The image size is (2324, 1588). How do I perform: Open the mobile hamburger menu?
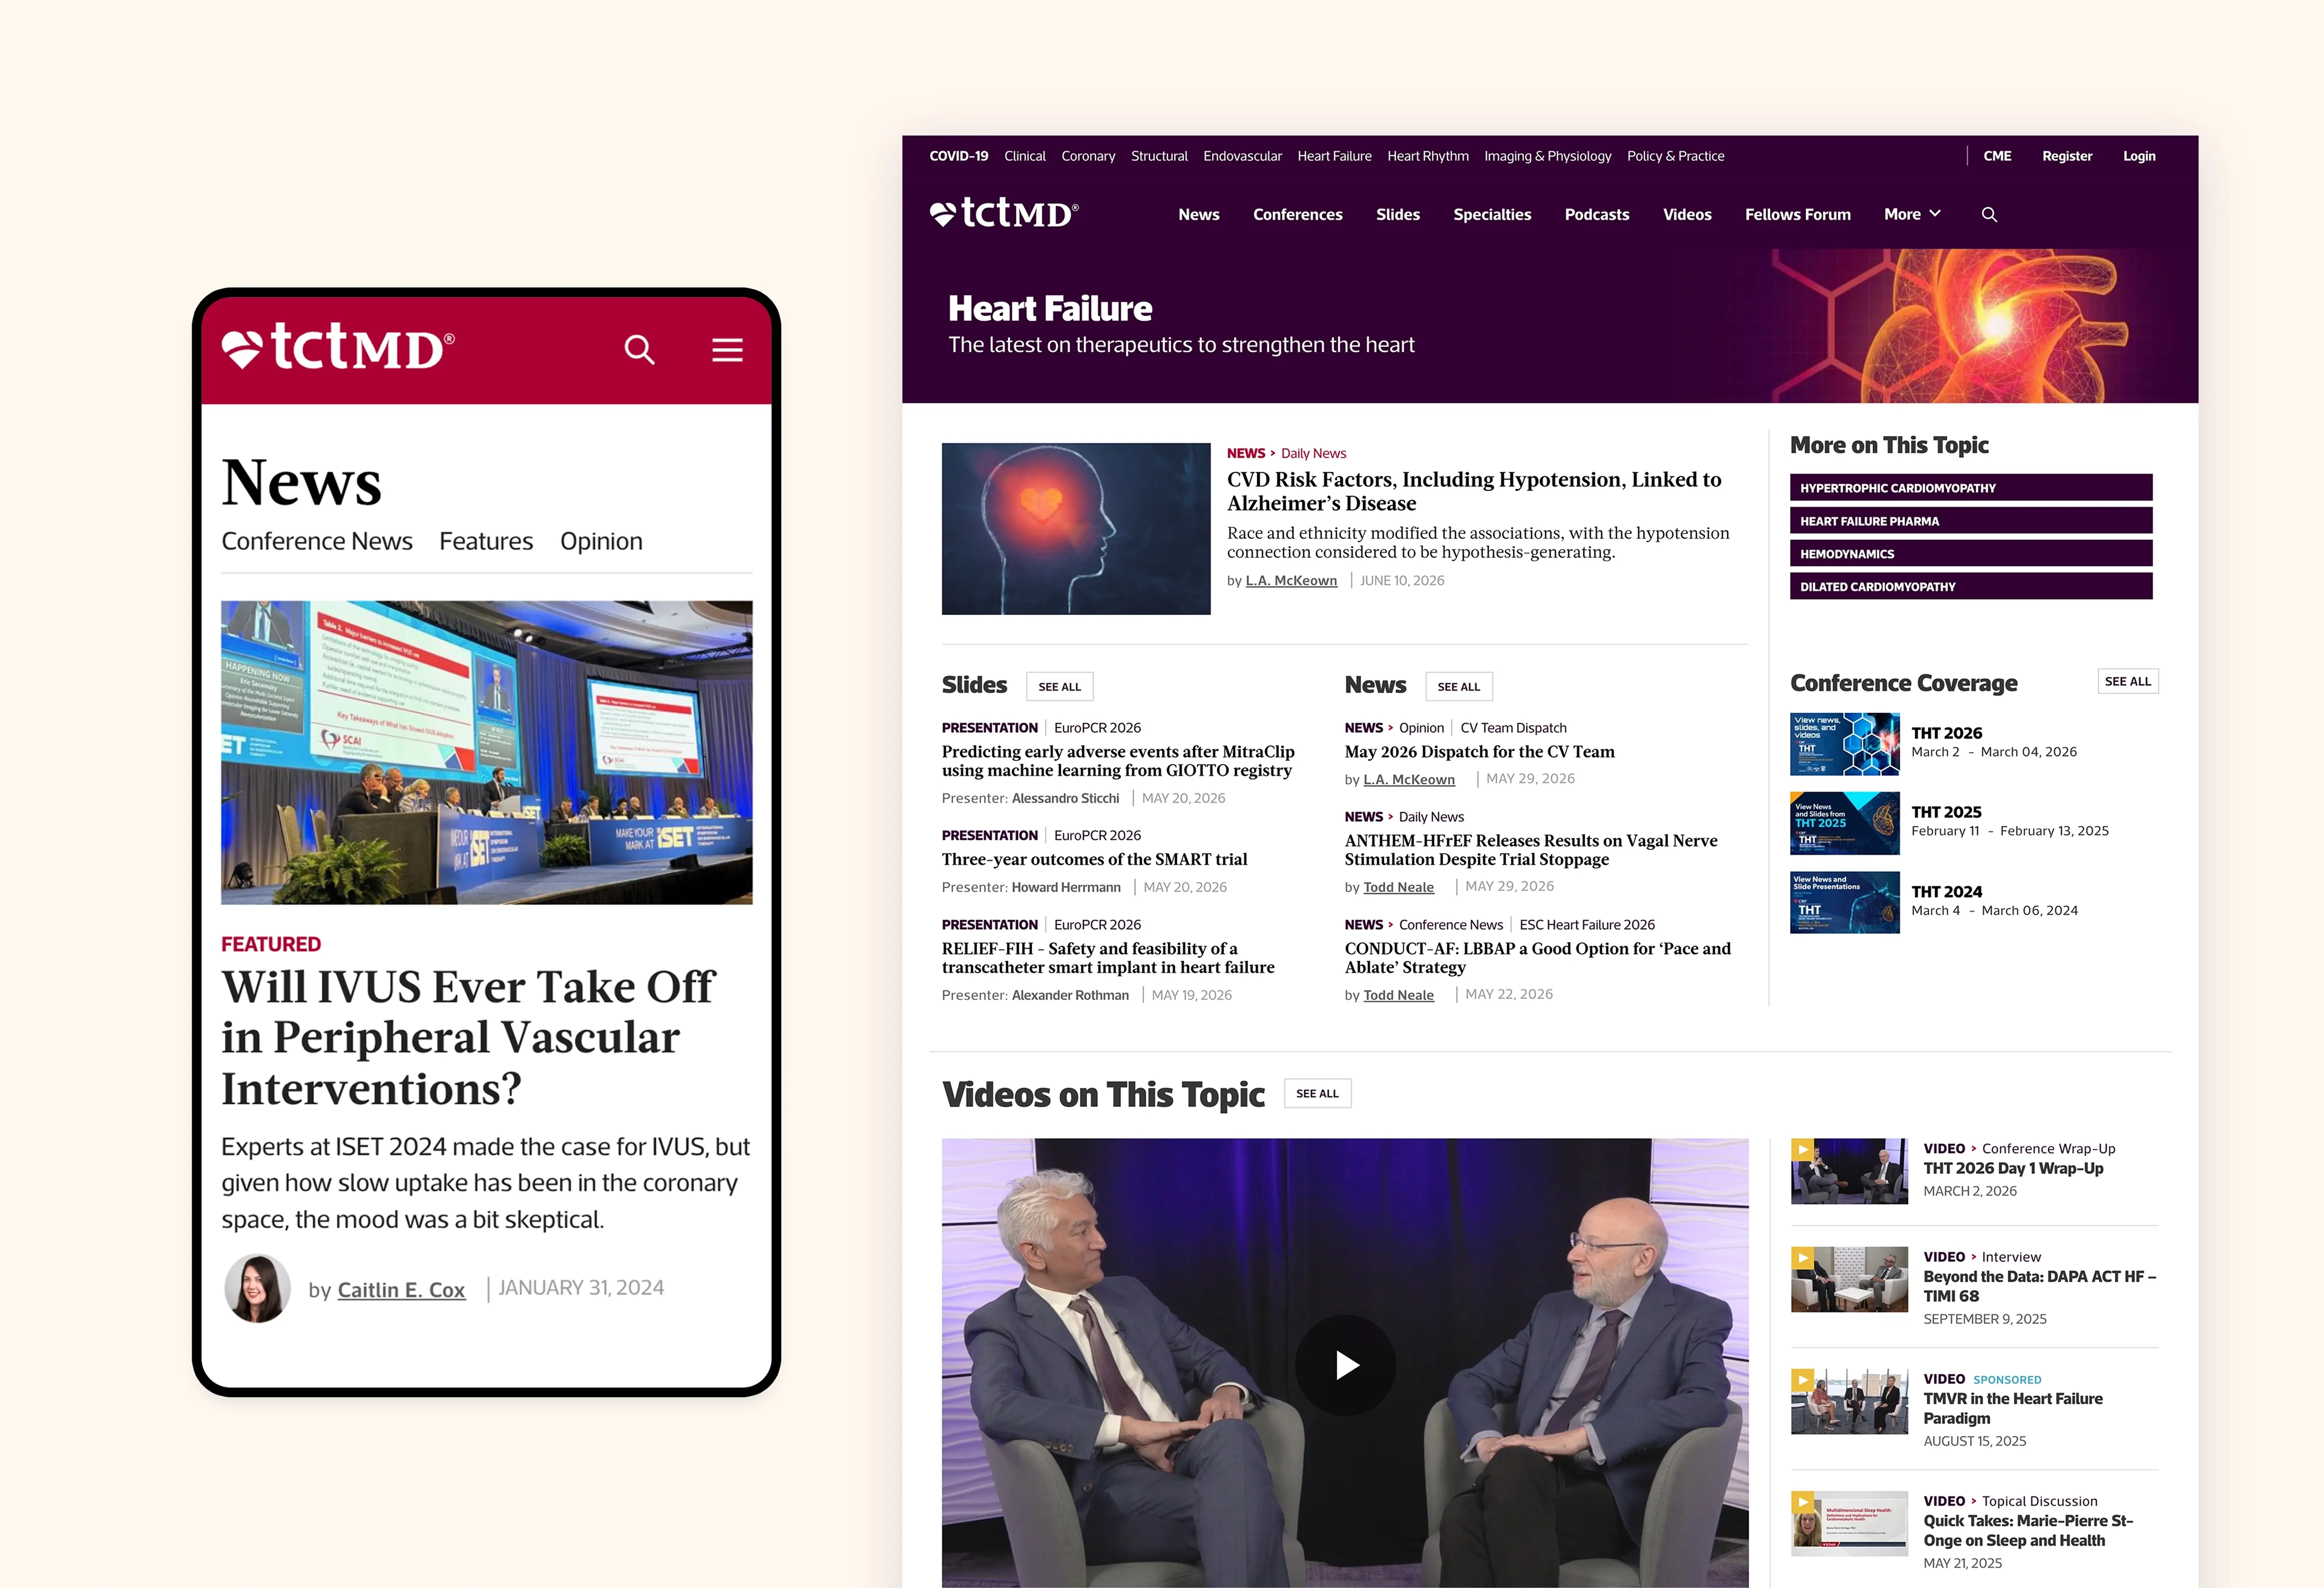(727, 350)
